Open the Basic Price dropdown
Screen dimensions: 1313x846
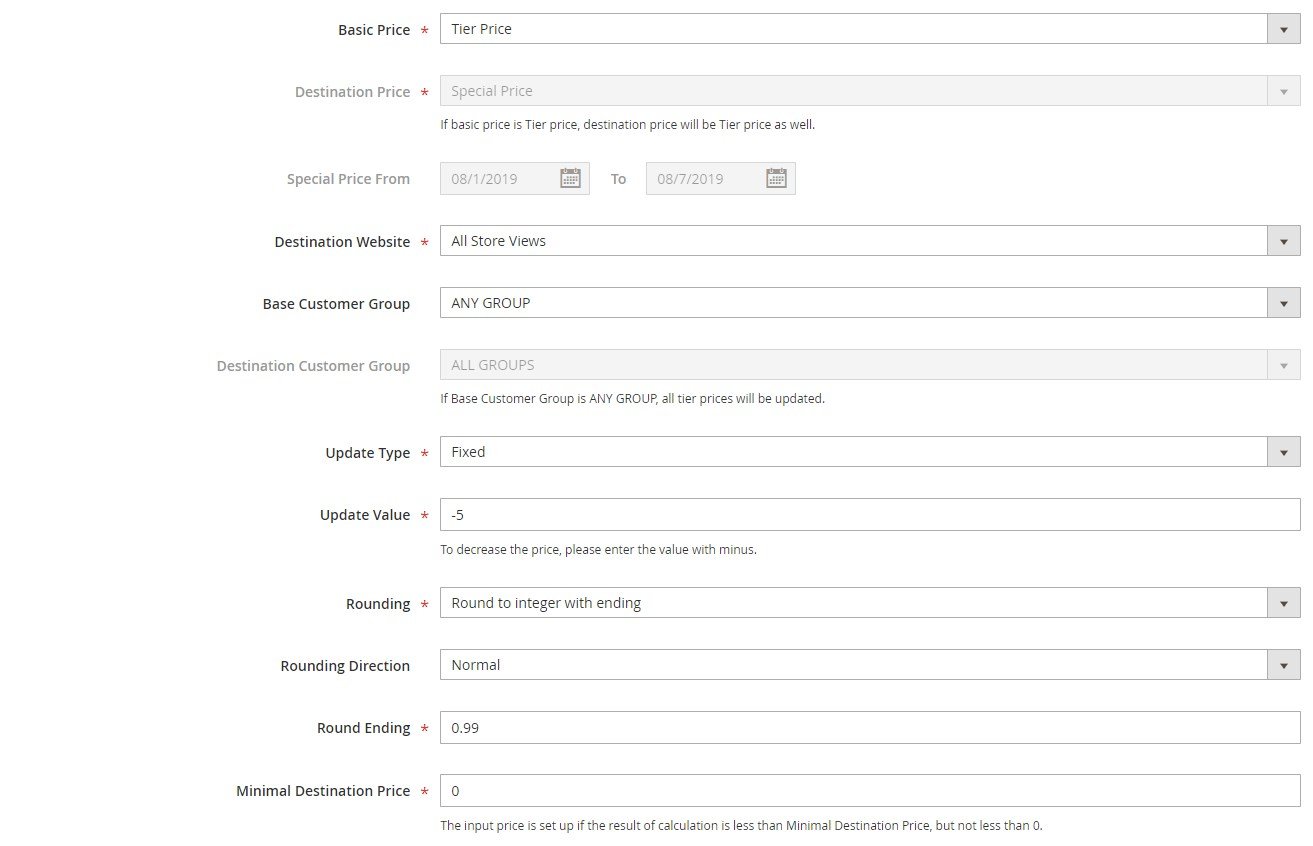[870, 29]
